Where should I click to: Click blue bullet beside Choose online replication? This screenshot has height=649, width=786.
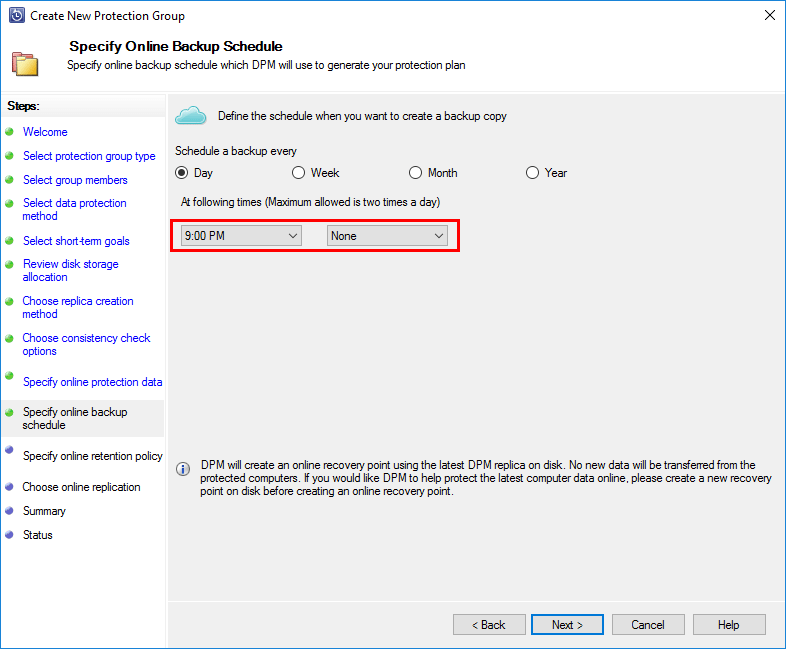[9, 486]
